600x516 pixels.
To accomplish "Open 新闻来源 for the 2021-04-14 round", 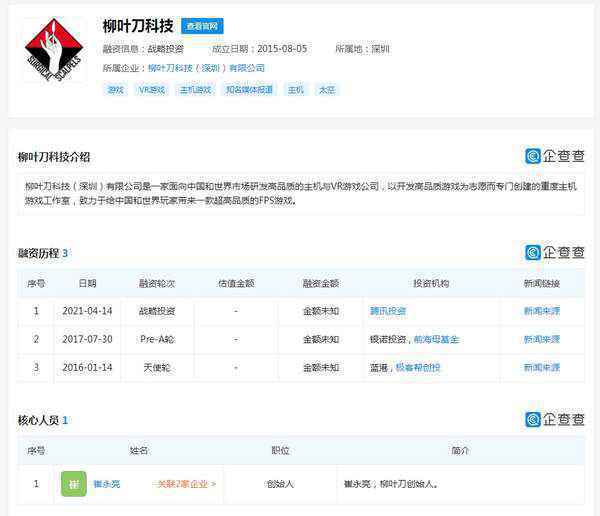I will click(x=541, y=311).
